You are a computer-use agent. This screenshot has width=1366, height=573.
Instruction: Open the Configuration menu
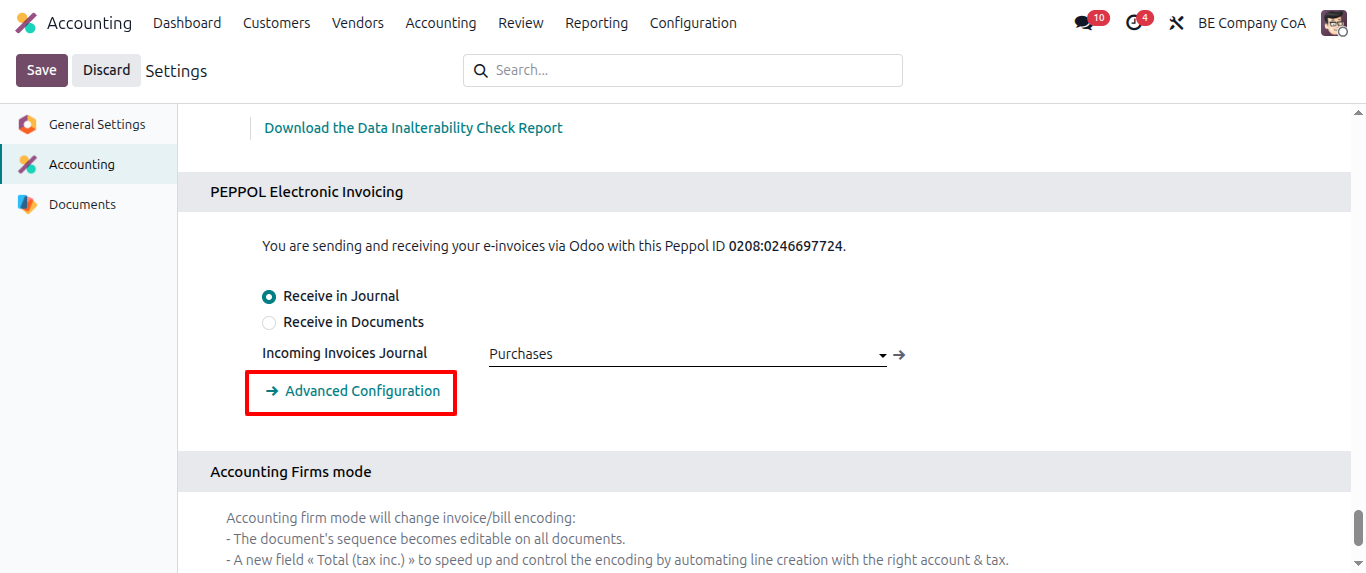coord(693,23)
